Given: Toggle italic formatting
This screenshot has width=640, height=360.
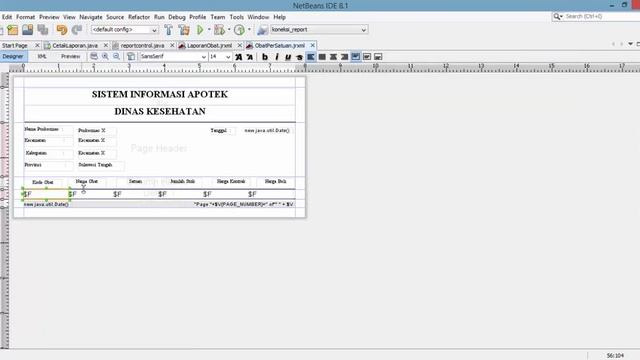Looking at the screenshot, I should [x=276, y=57].
